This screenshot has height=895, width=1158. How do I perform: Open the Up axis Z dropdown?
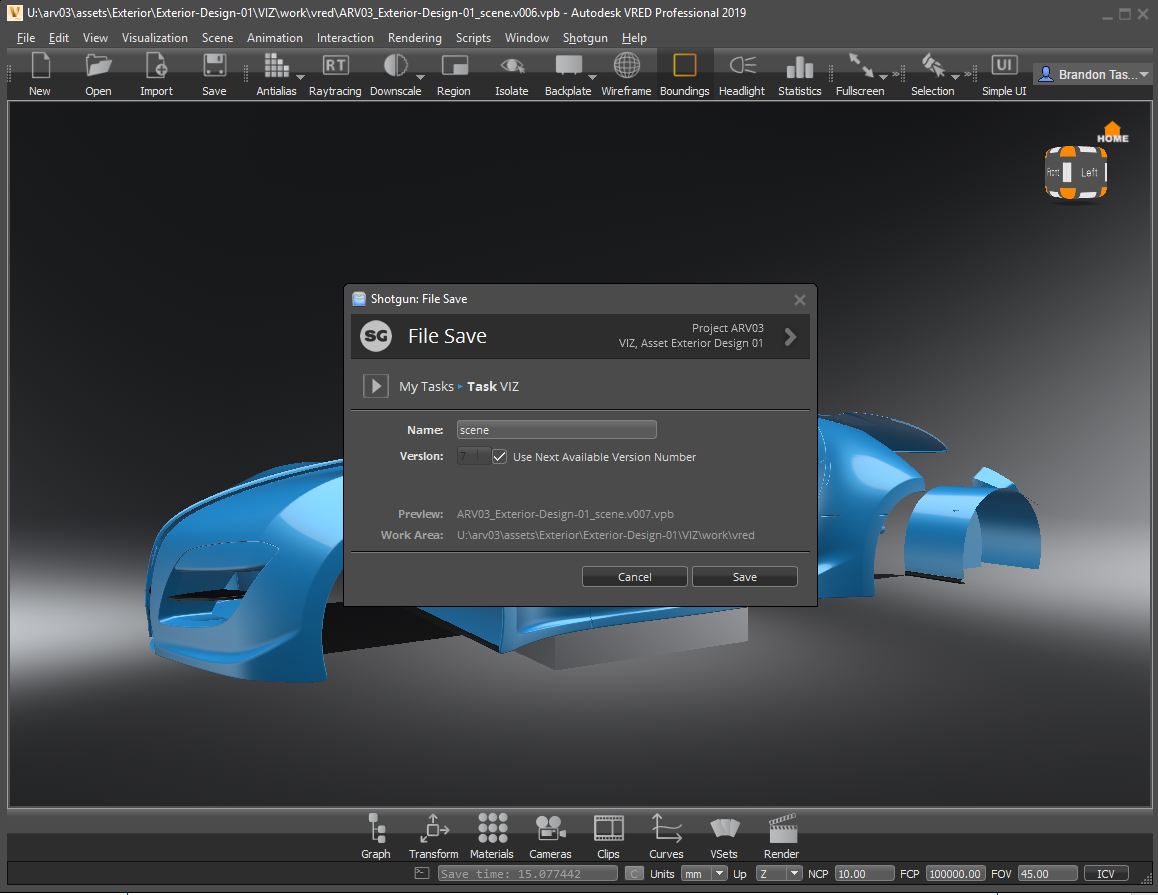[x=779, y=873]
